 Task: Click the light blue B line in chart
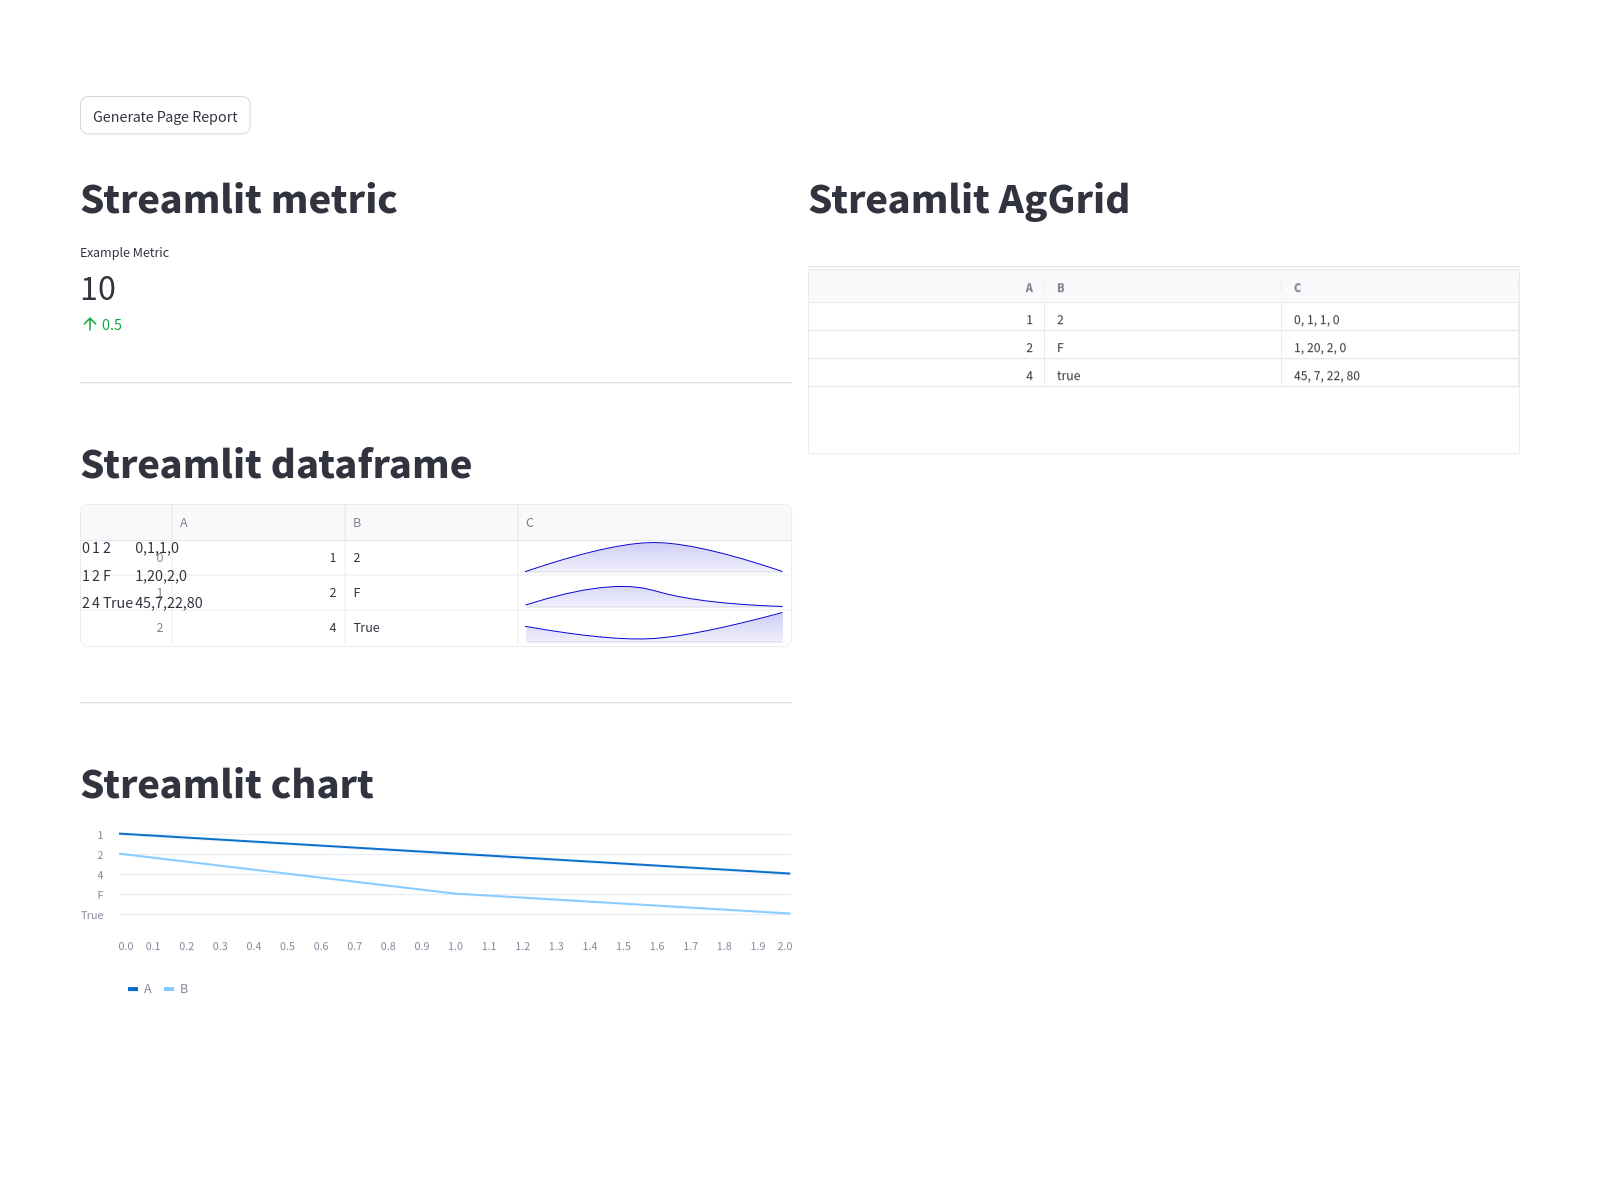(x=455, y=893)
